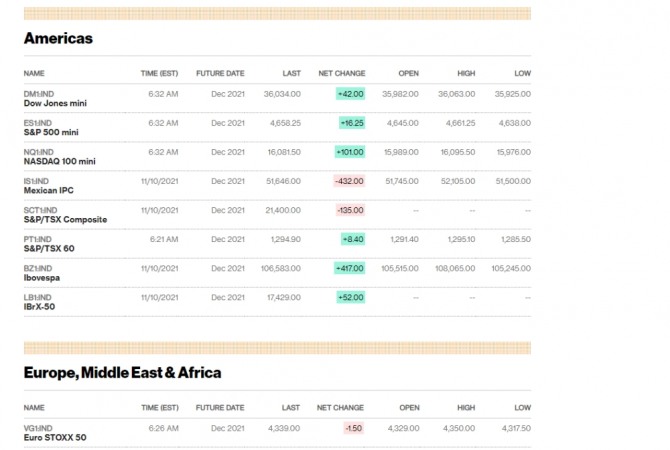
Task: Open the Mexican IPC index link
Action: pyautogui.click(x=49, y=190)
